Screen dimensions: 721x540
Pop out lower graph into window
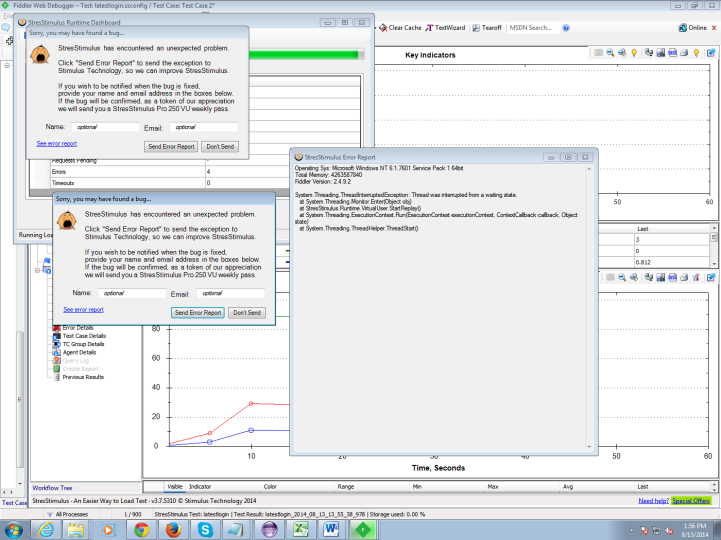711,277
